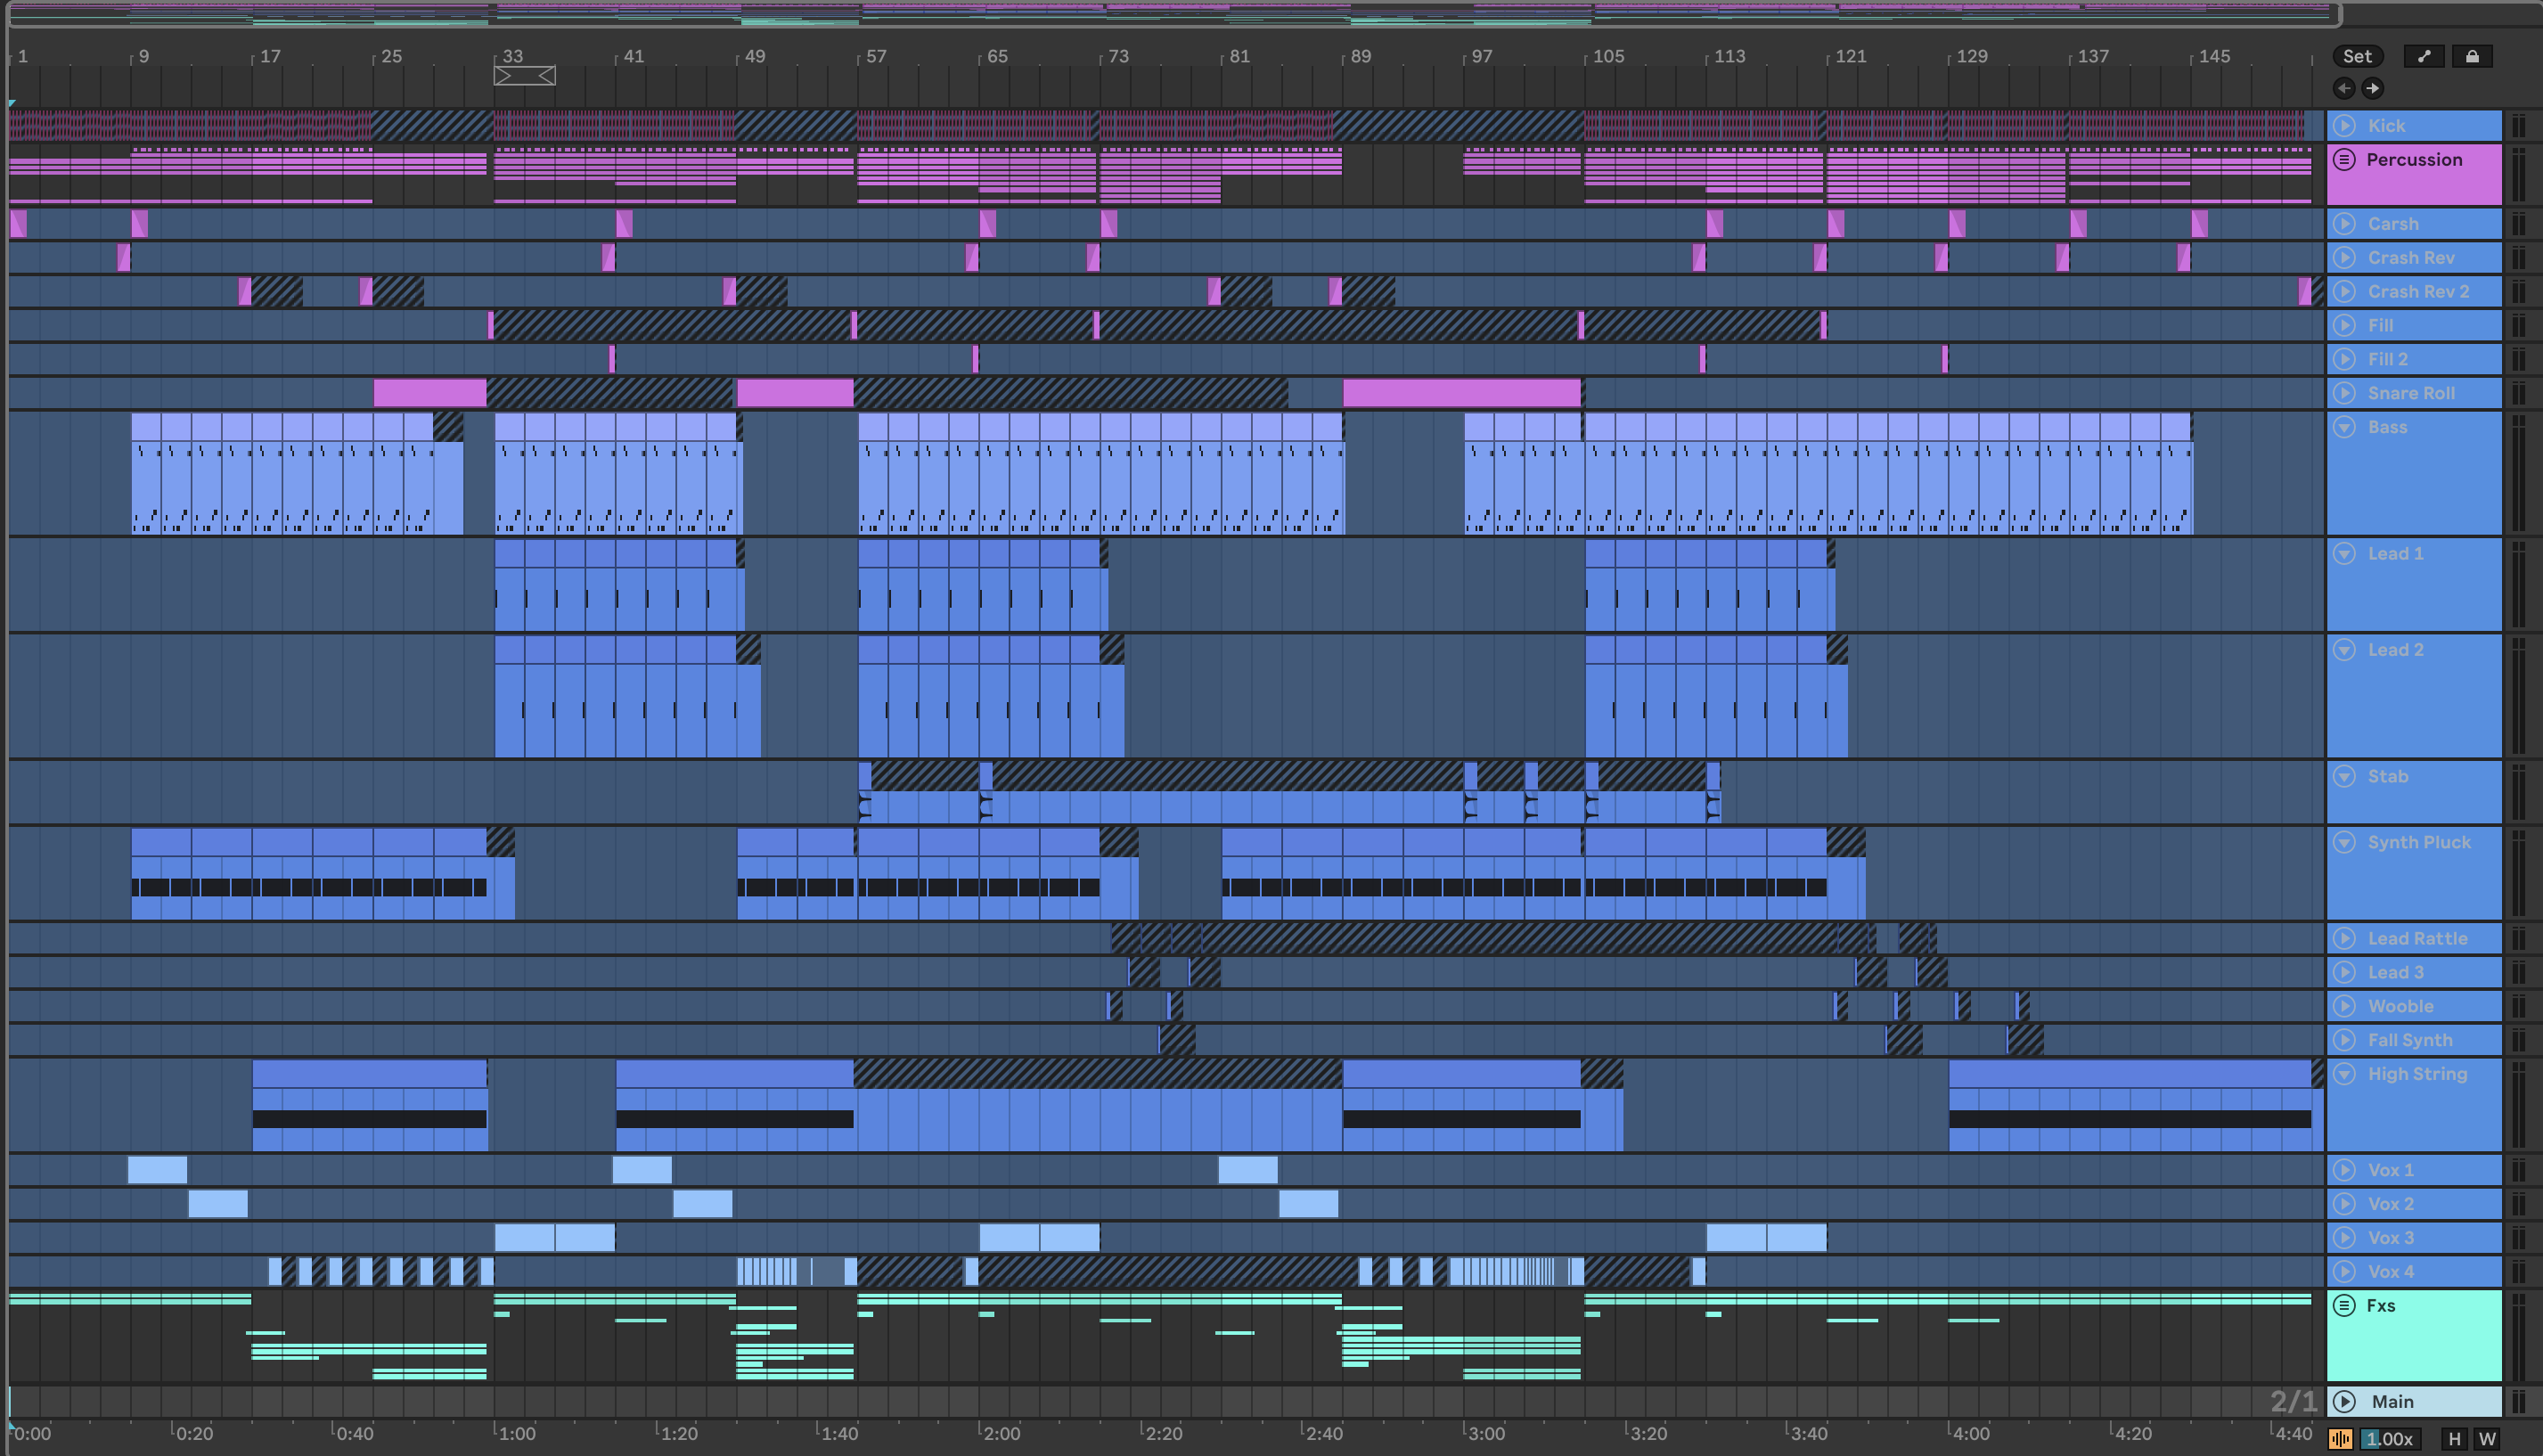
Task: Jump to previous locator arrow
Action: point(2344,88)
